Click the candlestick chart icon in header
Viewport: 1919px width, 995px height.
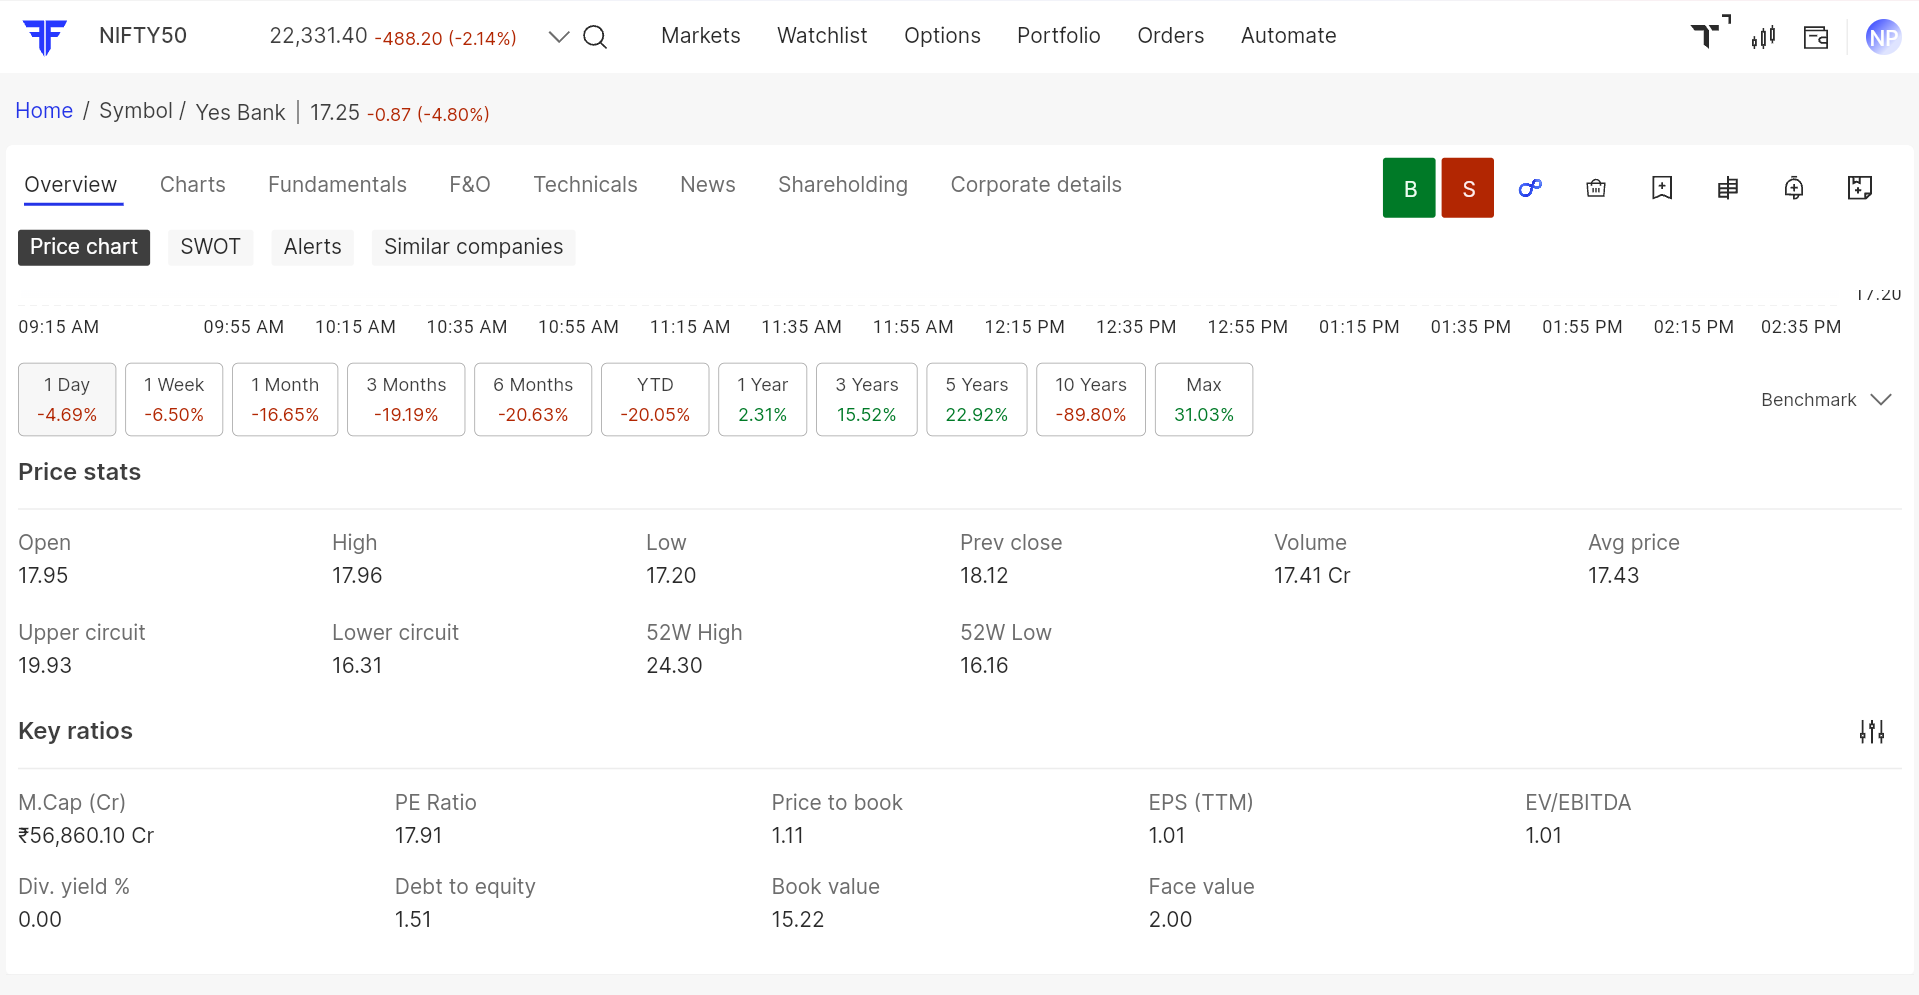click(x=1763, y=37)
